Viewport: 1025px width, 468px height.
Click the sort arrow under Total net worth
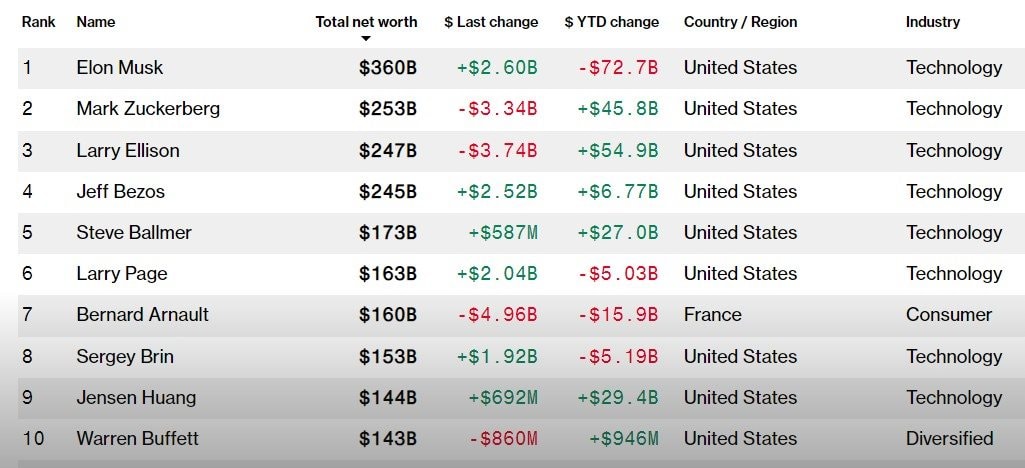click(x=366, y=39)
